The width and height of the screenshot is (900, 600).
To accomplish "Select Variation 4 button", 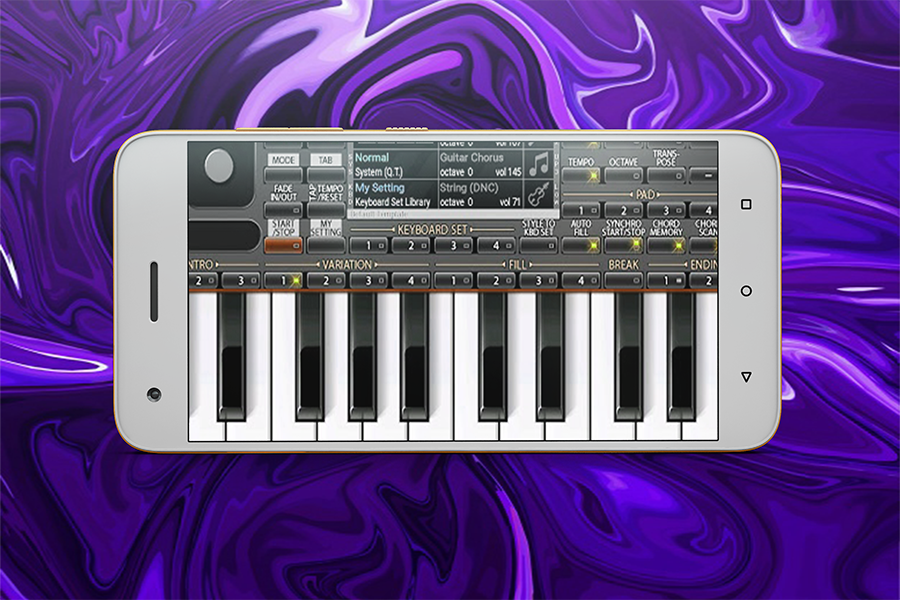I will [411, 281].
